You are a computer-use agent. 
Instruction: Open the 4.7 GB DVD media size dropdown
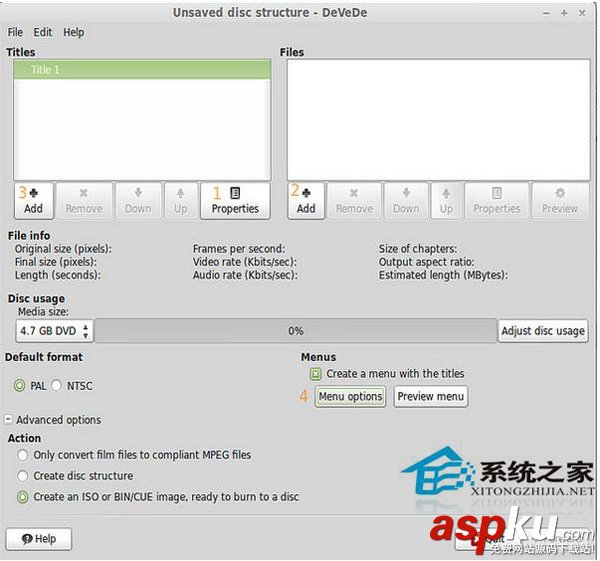(54, 331)
